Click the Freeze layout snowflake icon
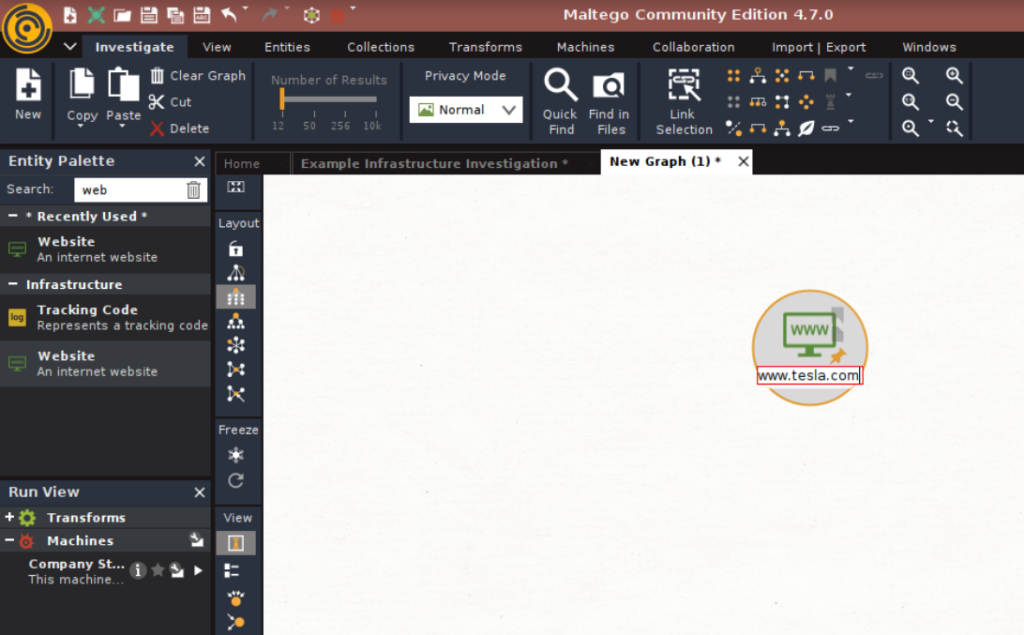Screen dimensions: 1024x635 coord(236,455)
